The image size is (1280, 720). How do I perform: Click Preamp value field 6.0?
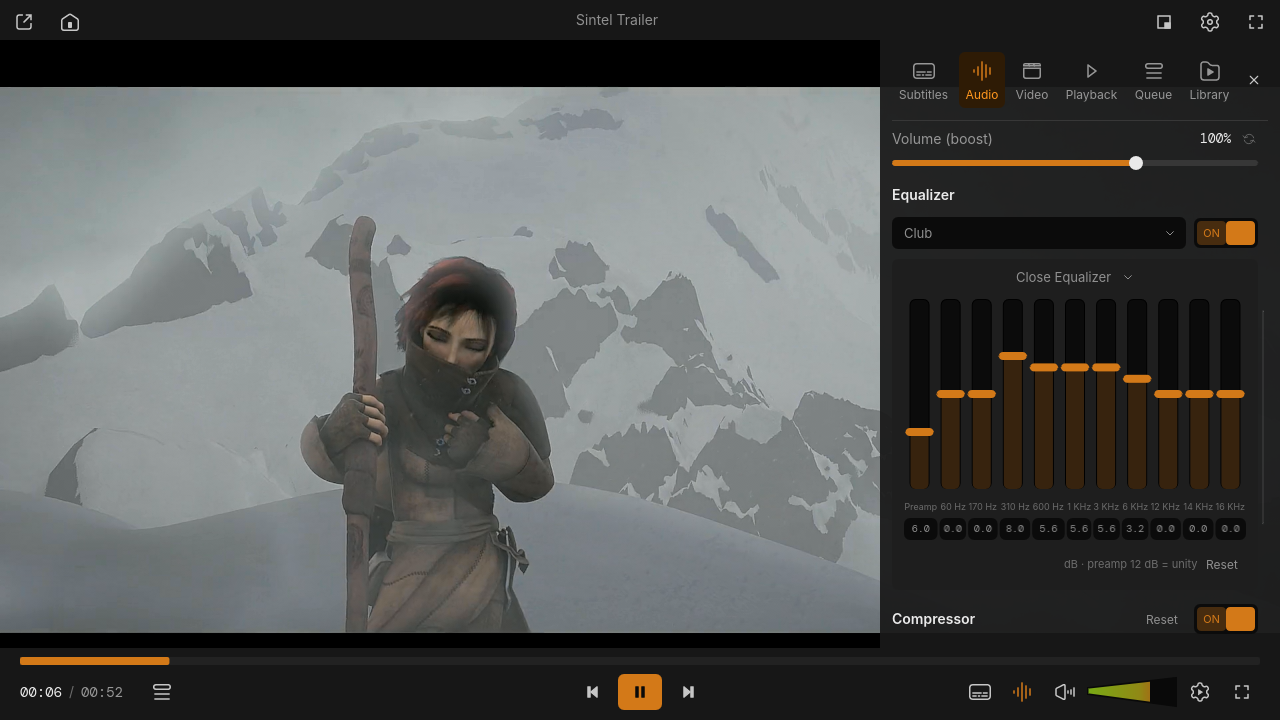point(920,529)
